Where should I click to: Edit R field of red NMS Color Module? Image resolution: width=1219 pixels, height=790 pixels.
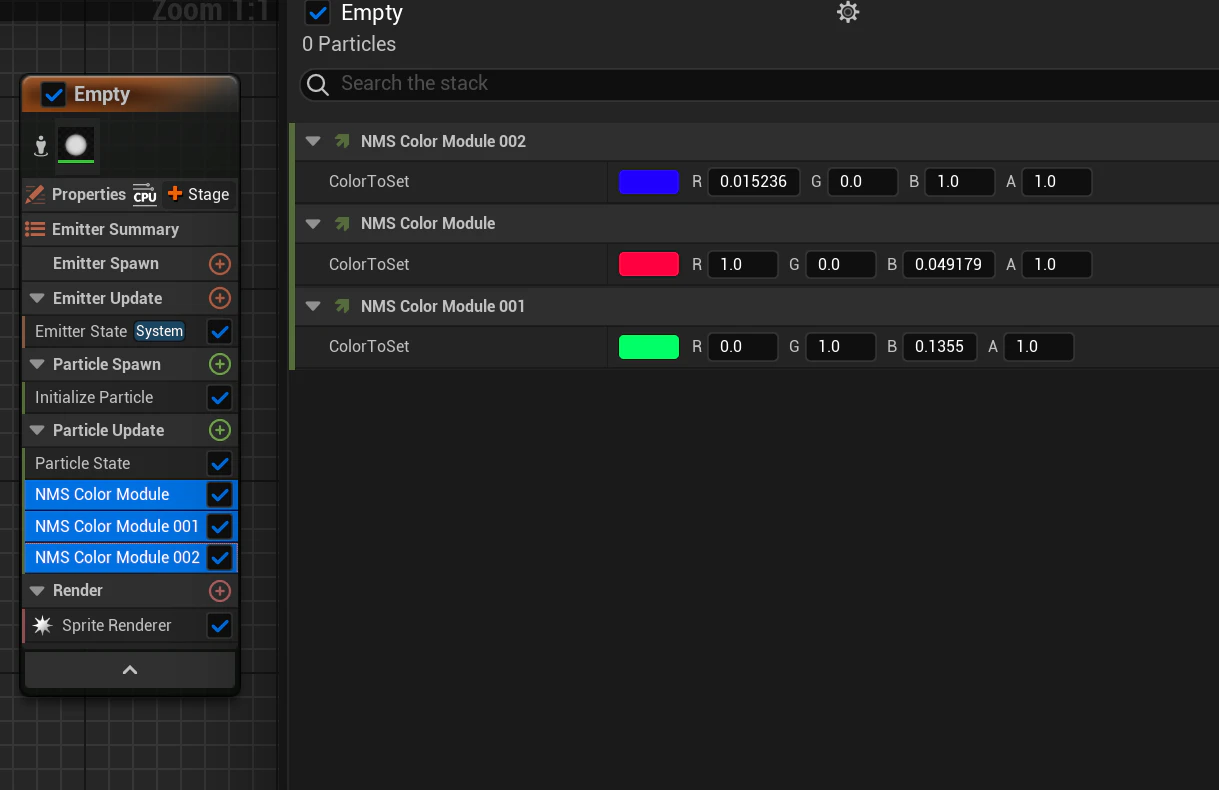[x=743, y=264]
